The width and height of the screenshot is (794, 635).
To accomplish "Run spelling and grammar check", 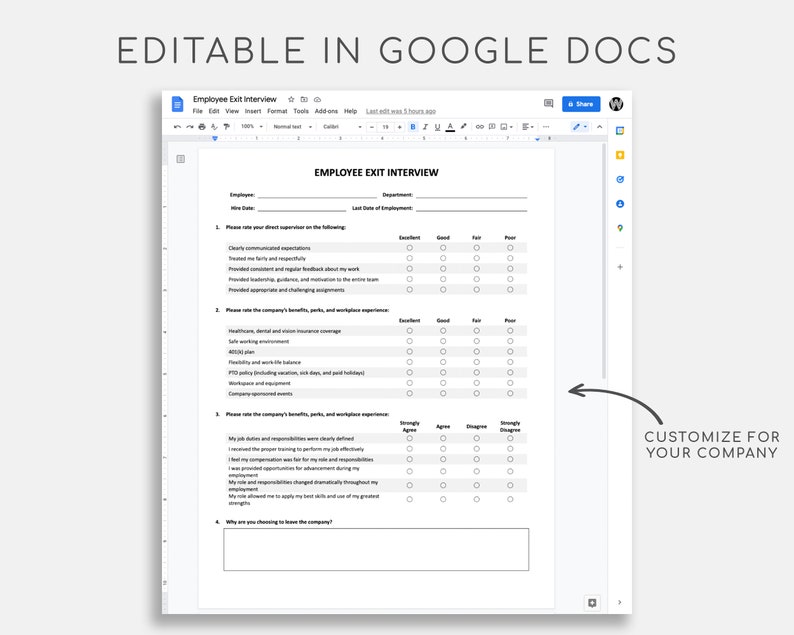I will [x=214, y=127].
